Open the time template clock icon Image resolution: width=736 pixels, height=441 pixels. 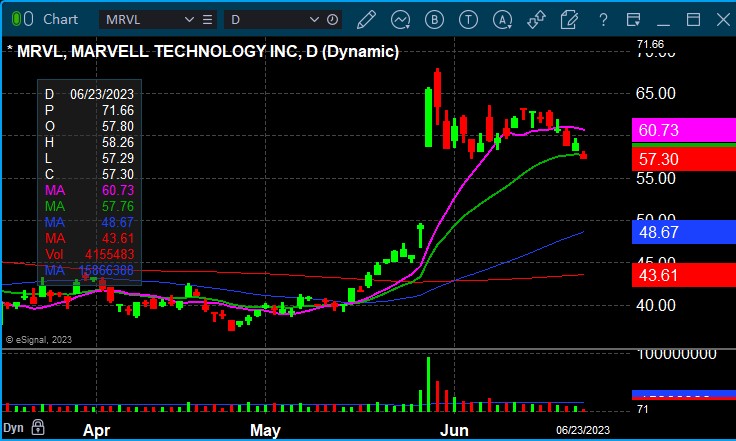pos(332,20)
